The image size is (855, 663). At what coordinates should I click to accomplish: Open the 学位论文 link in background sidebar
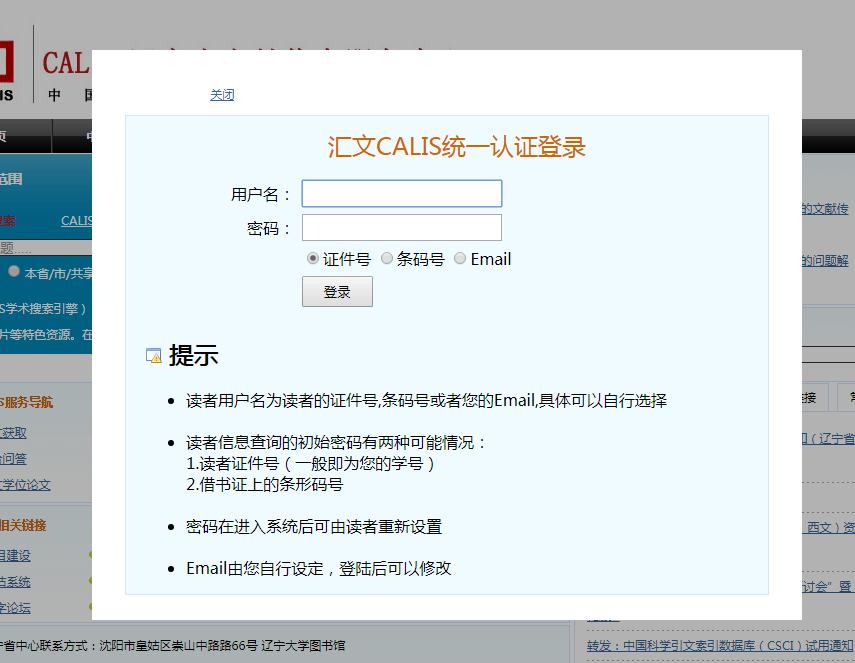(x=25, y=485)
